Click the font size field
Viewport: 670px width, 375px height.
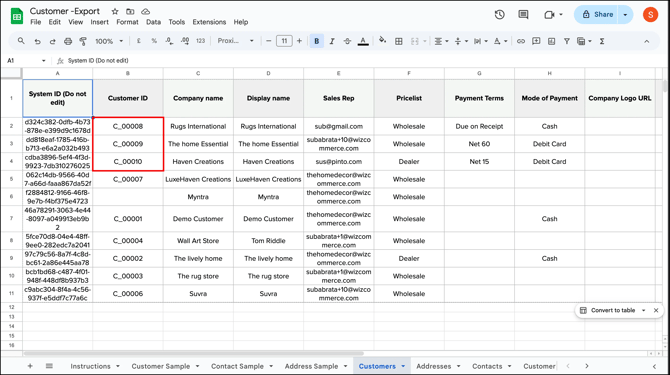[x=284, y=41]
